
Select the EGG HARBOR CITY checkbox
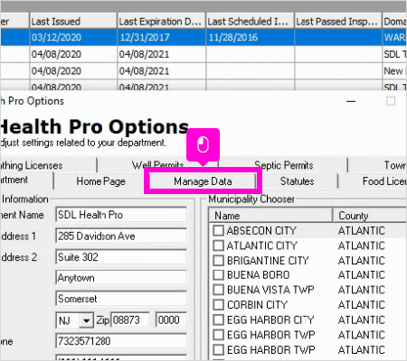218,320
